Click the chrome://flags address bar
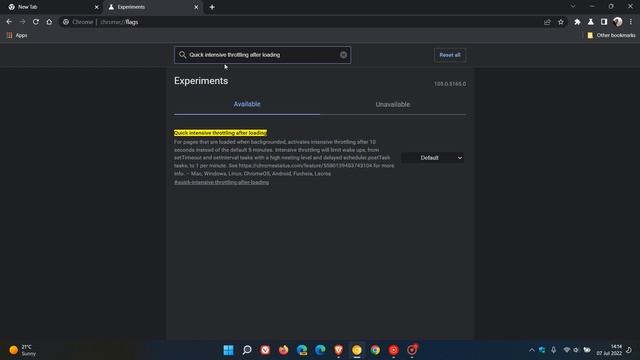The width and height of the screenshot is (640, 360). tap(300, 22)
